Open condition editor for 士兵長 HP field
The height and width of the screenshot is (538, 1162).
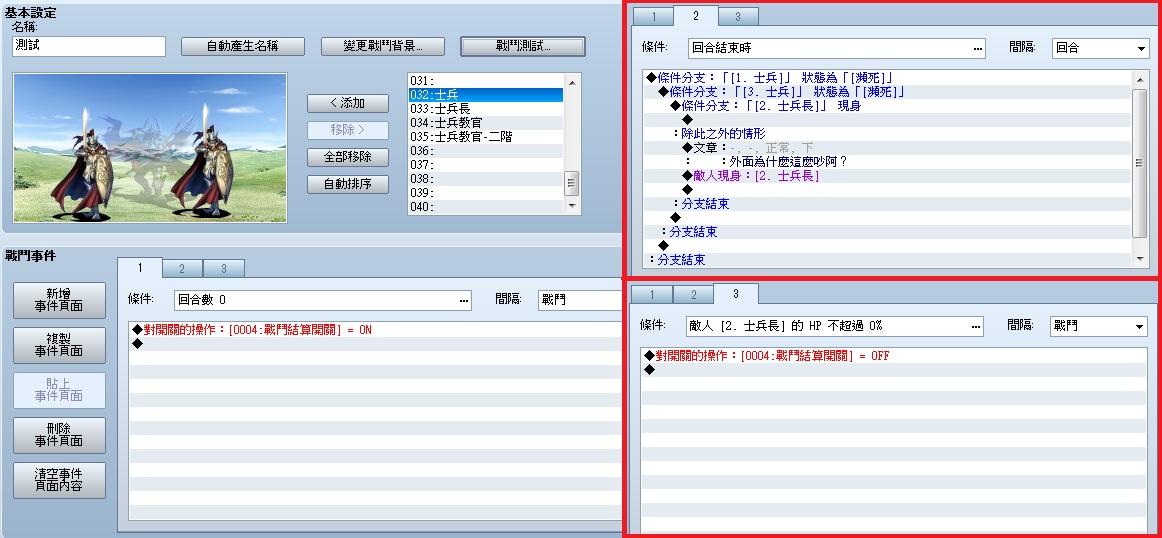click(x=977, y=326)
